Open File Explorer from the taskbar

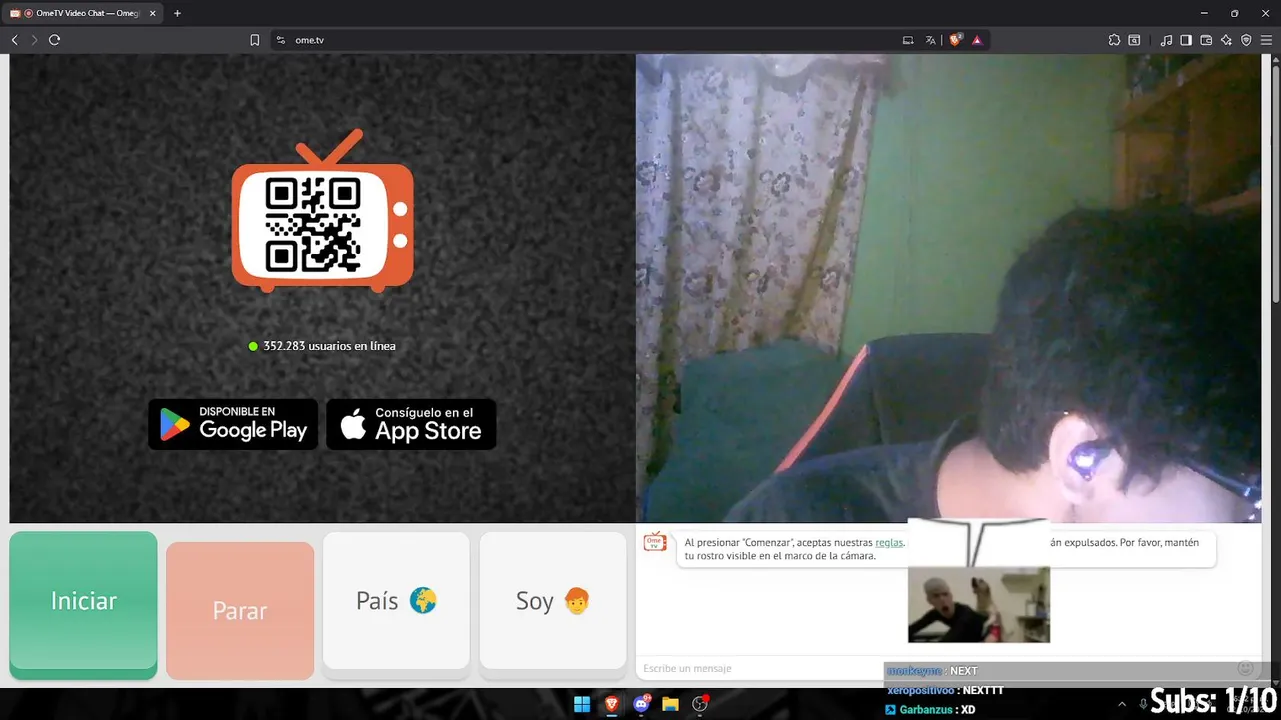tap(670, 704)
